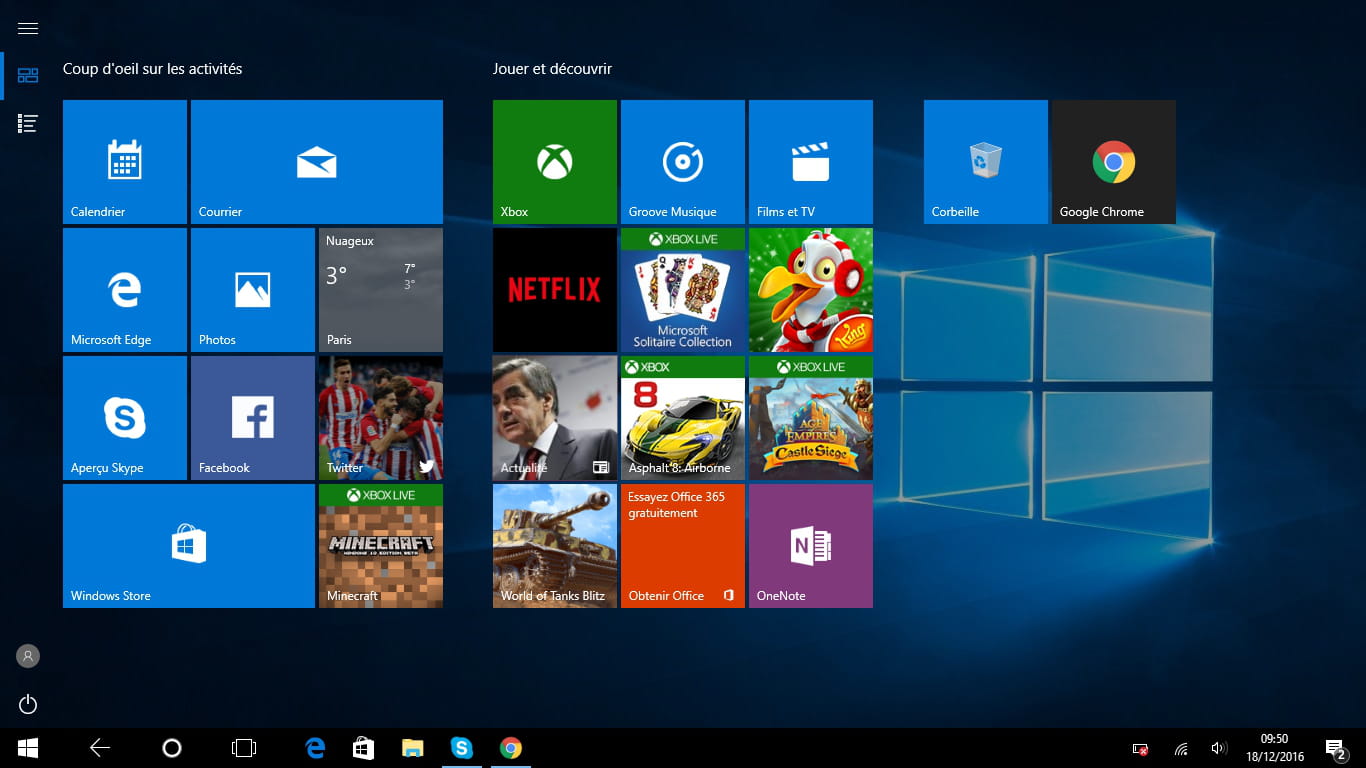The height and width of the screenshot is (768, 1366).
Task: Open Microsoft Solitaire Collection tile
Action: click(683, 289)
